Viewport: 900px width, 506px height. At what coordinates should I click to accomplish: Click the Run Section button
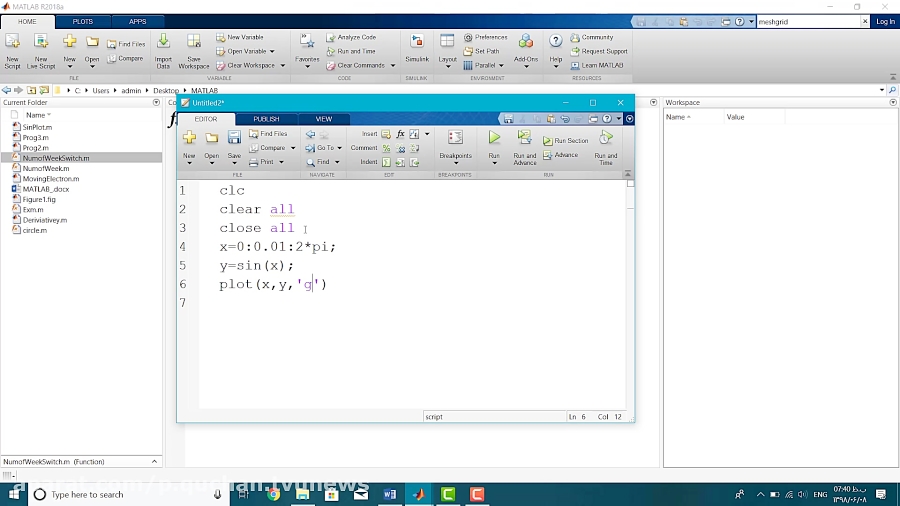[566, 141]
